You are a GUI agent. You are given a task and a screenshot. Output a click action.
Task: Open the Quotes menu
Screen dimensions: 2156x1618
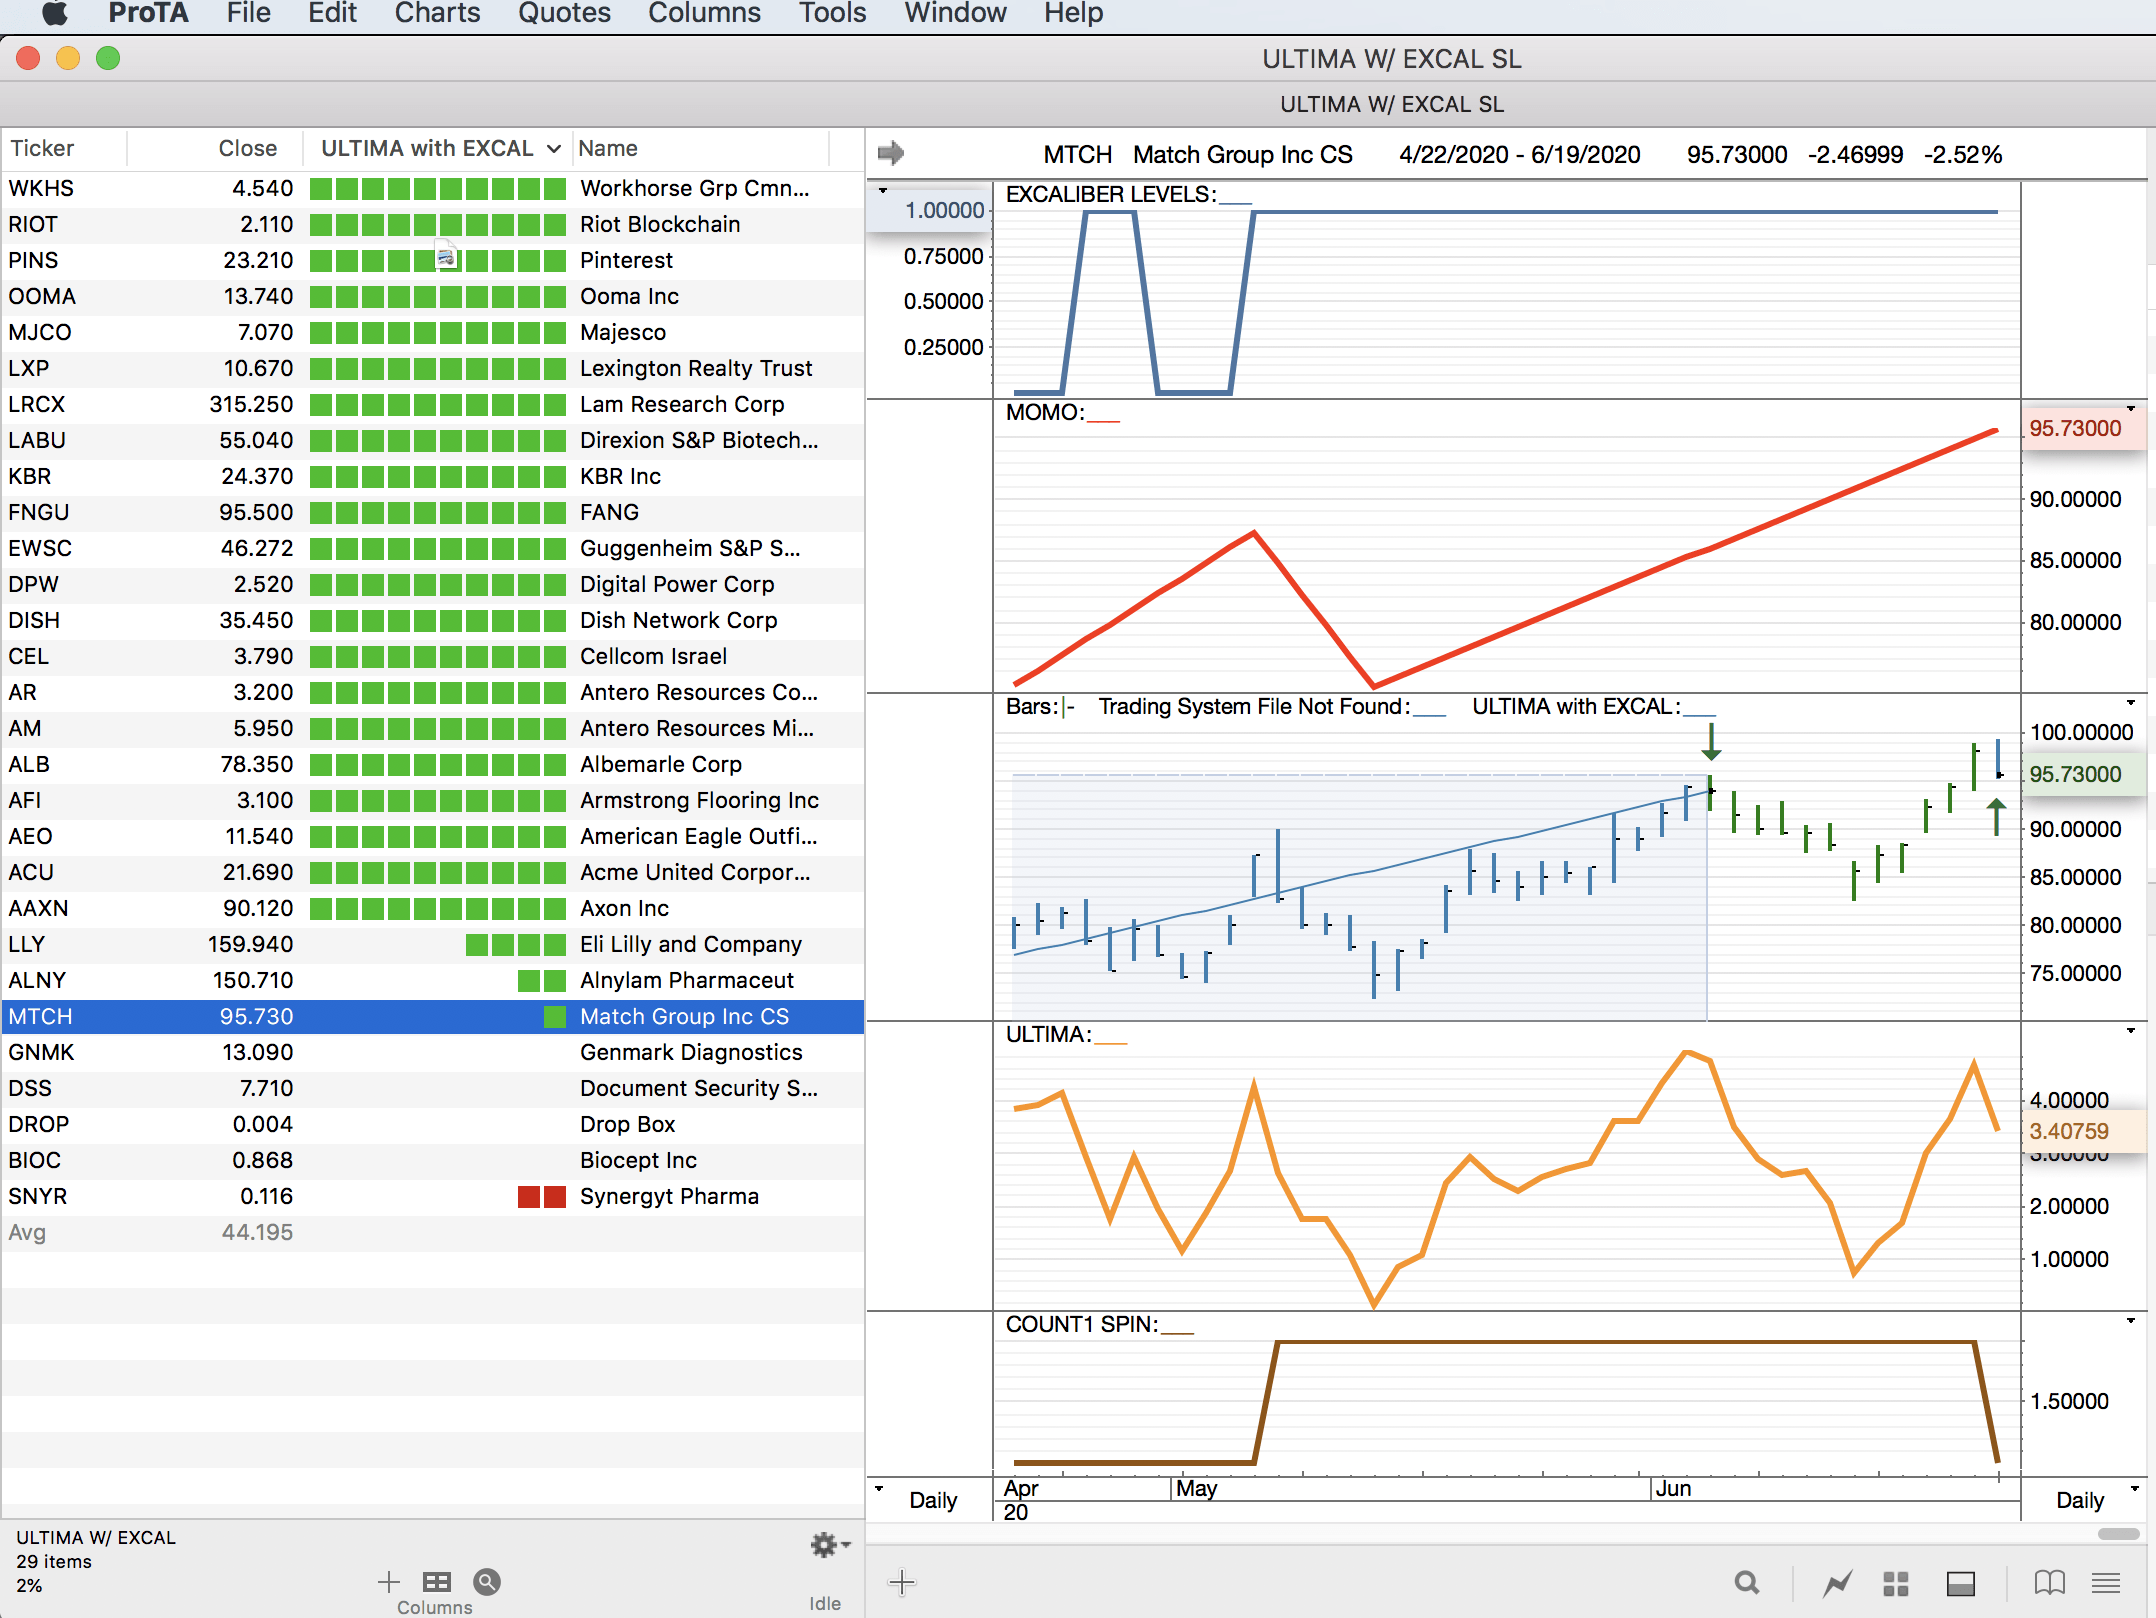tap(564, 14)
